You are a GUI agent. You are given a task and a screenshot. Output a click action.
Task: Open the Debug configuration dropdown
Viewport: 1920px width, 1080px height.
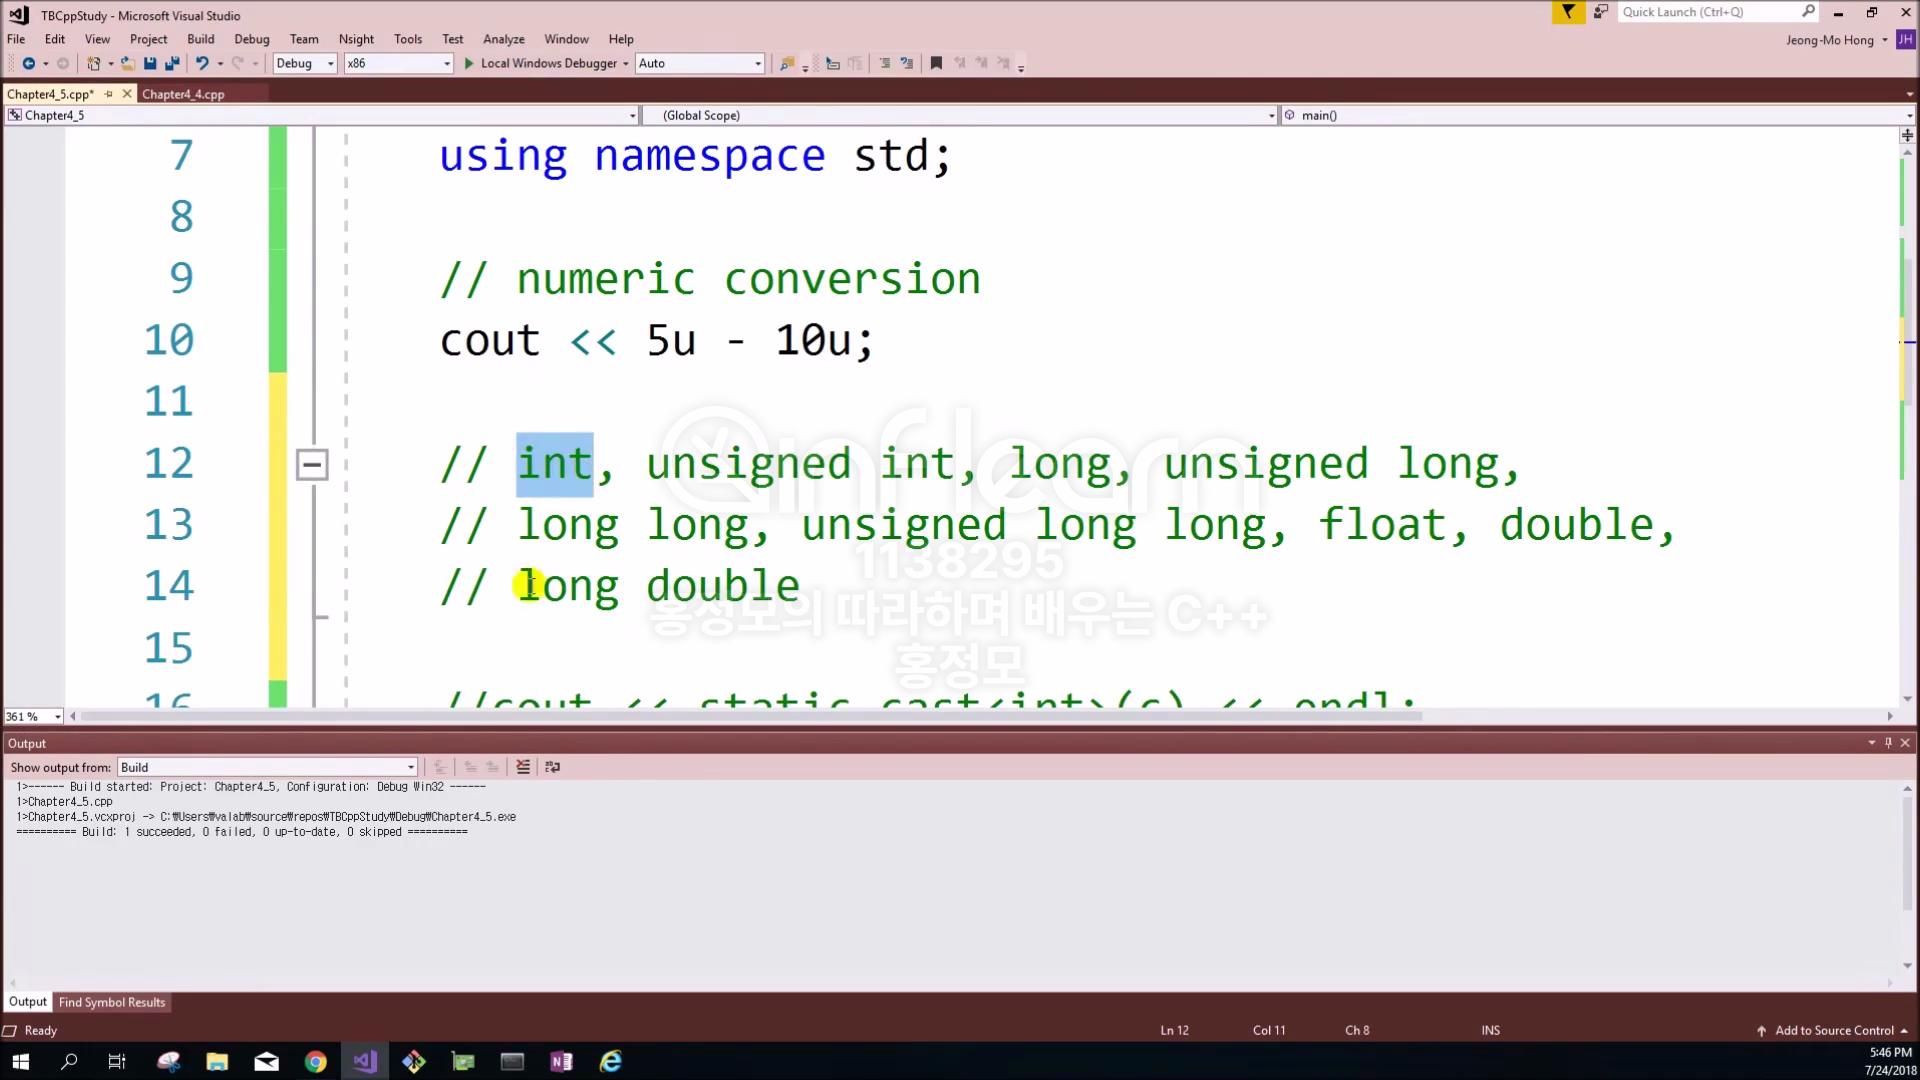[x=305, y=63]
